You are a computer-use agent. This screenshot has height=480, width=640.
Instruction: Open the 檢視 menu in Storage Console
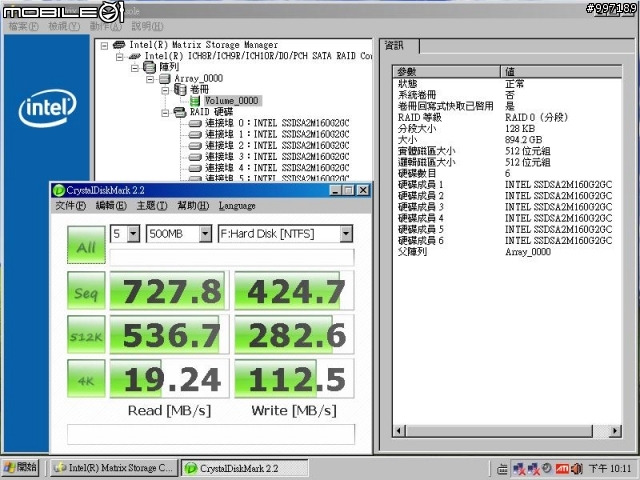64,27
